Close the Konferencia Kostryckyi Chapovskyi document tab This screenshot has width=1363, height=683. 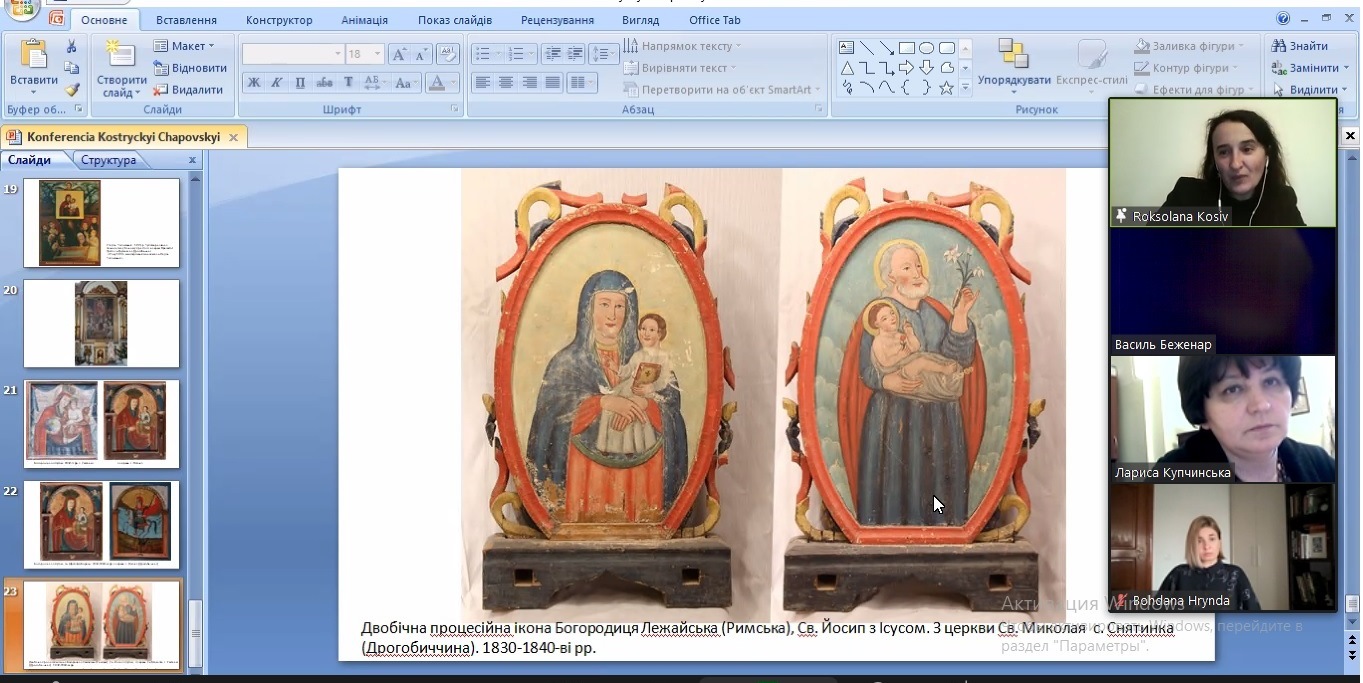(233, 137)
